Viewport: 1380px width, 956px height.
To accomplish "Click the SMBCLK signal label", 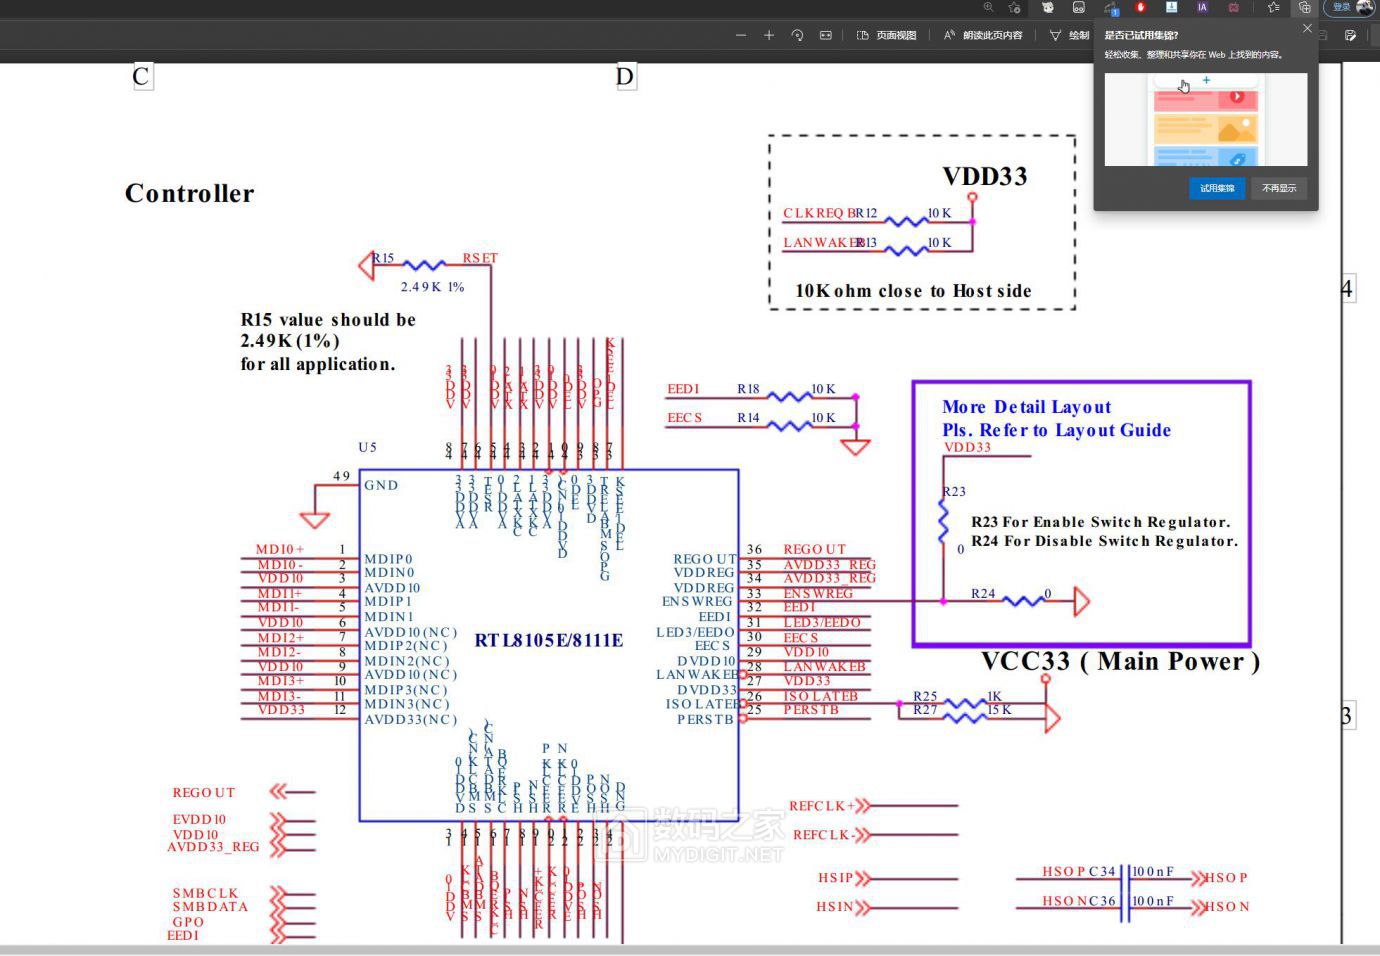I will [x=205, y=894].
